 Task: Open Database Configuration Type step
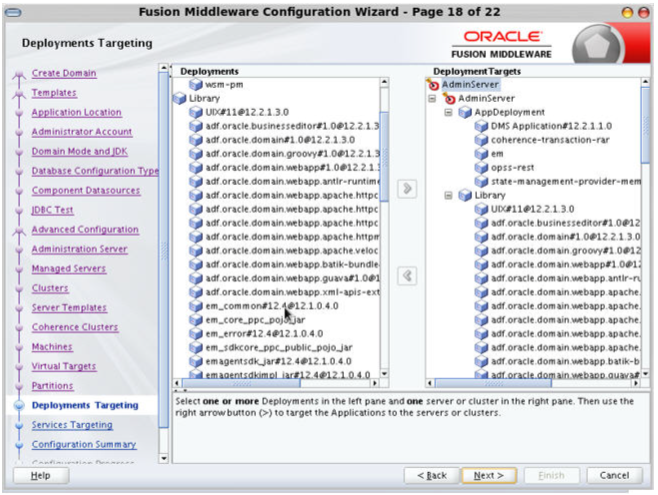click(x=95, y=171)
